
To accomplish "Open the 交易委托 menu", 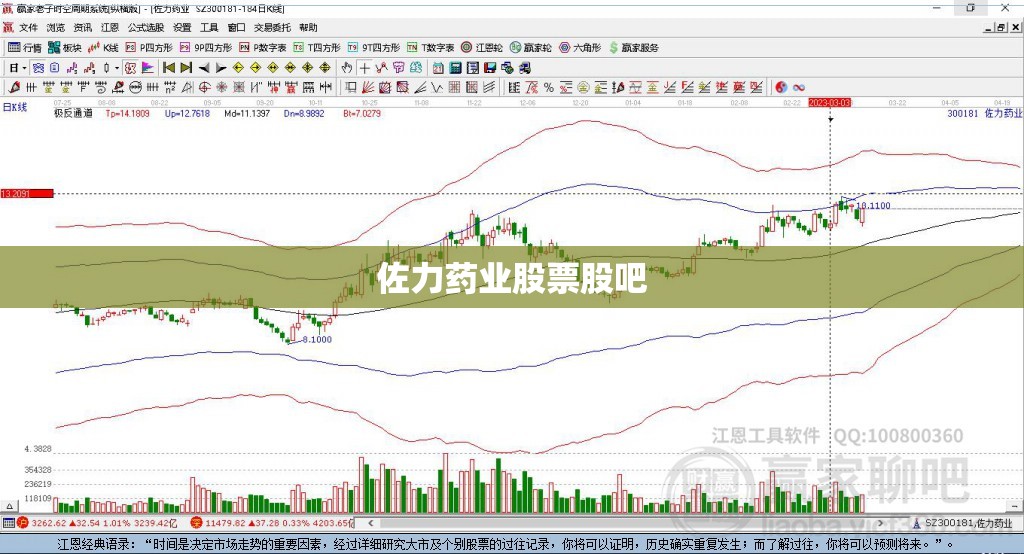I will tap(272, 27).
